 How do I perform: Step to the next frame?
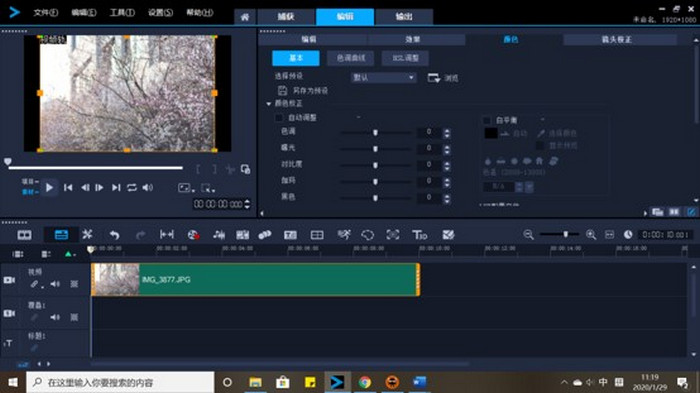99,188
